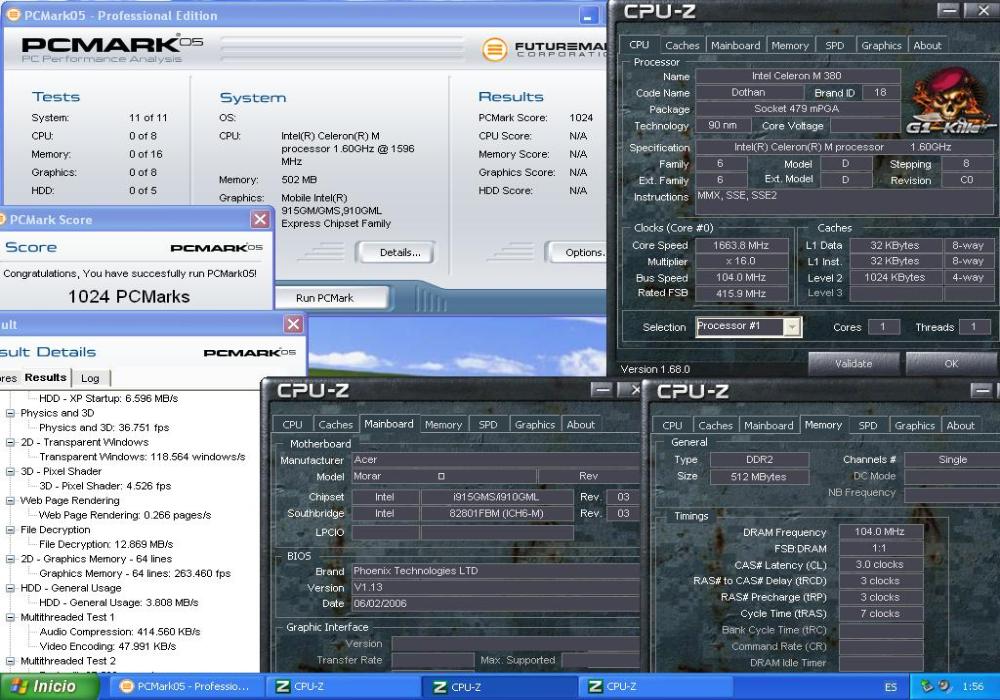Click the 1024 PCMarks score text
The width and height of the screenshot is (1000, 700).
coord(129,296)
